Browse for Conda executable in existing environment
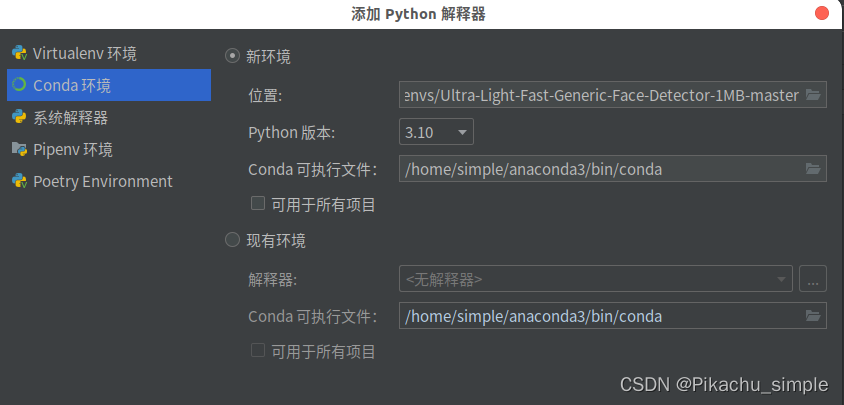 (813, 316)
